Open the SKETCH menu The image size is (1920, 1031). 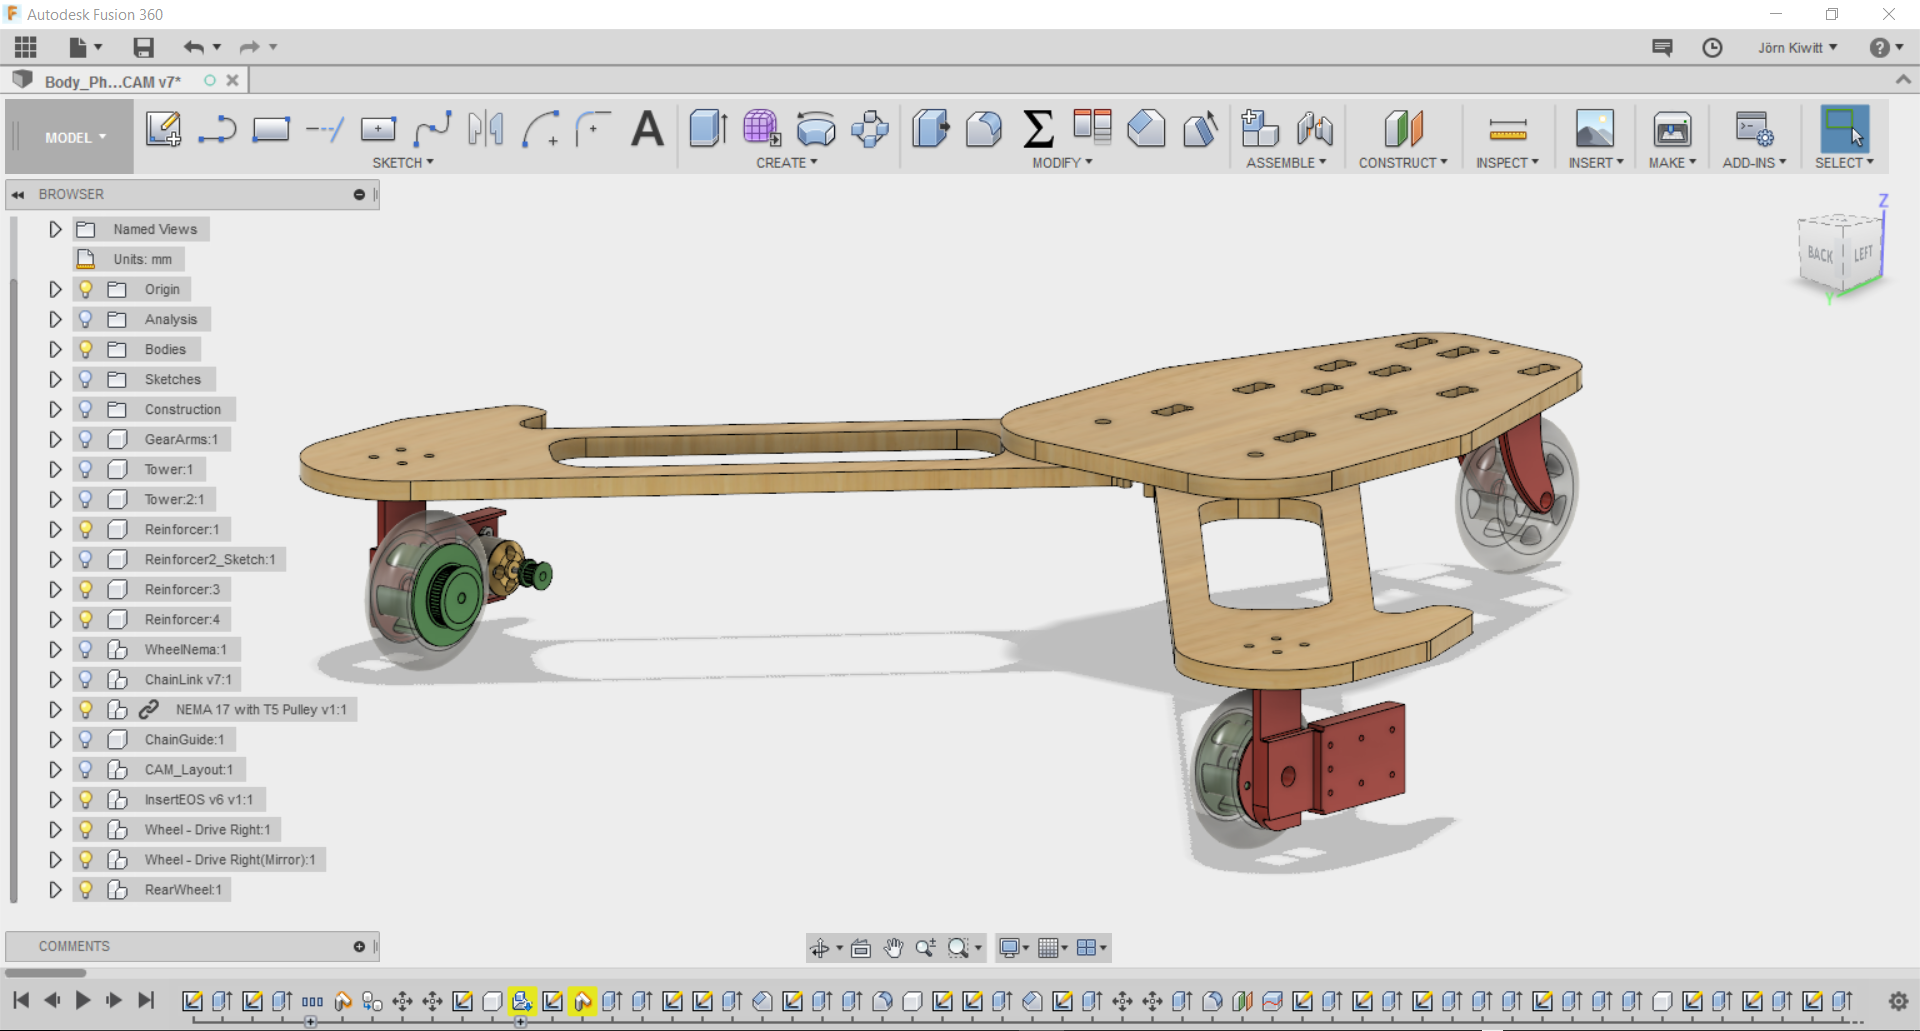coord(403,163)
